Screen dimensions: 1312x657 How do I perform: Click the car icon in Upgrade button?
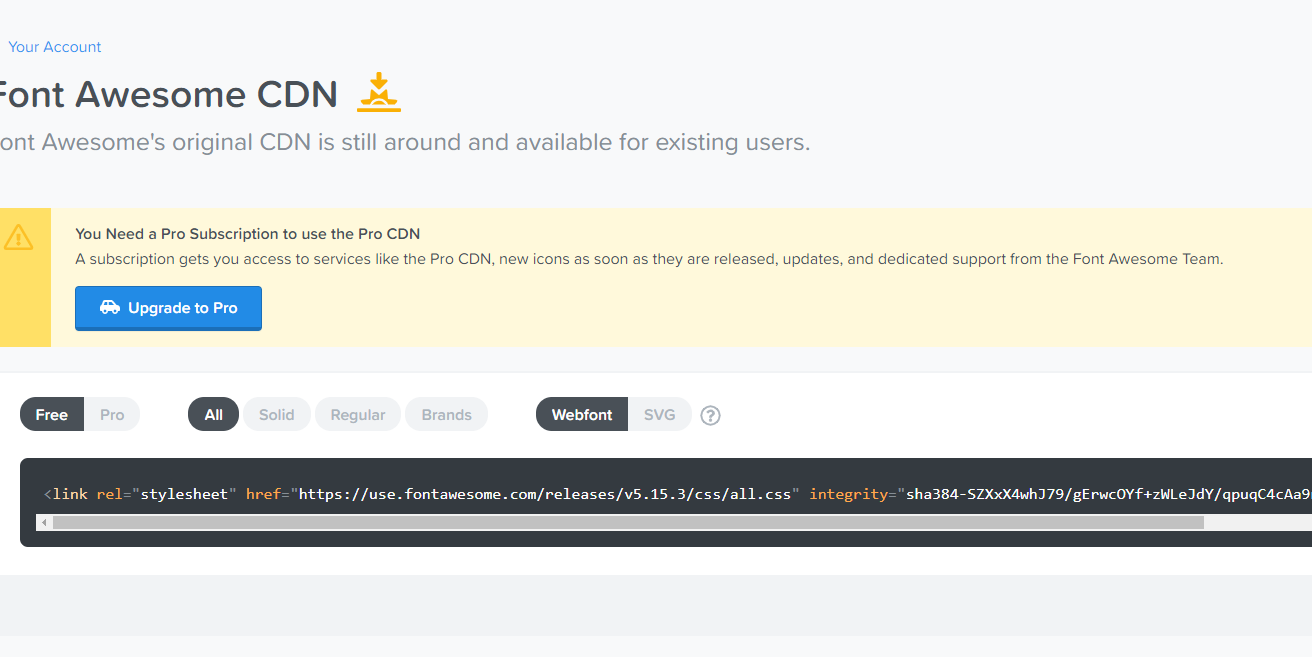tap(110, 308)
